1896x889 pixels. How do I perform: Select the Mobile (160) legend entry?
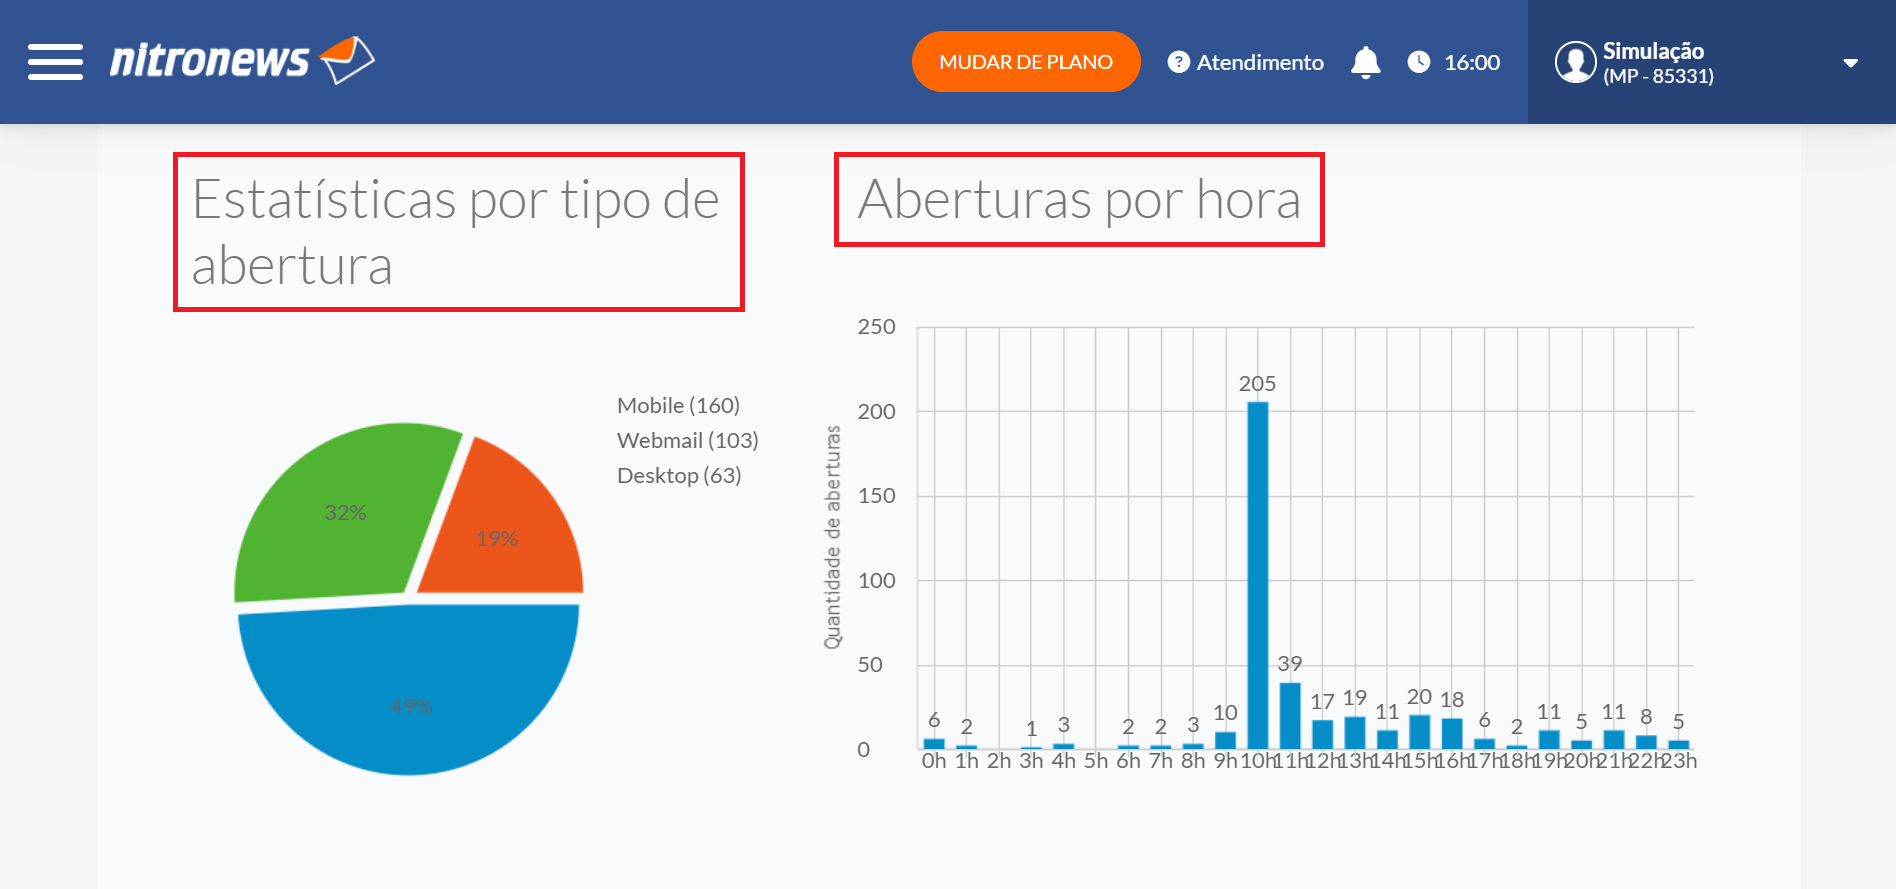678,405
